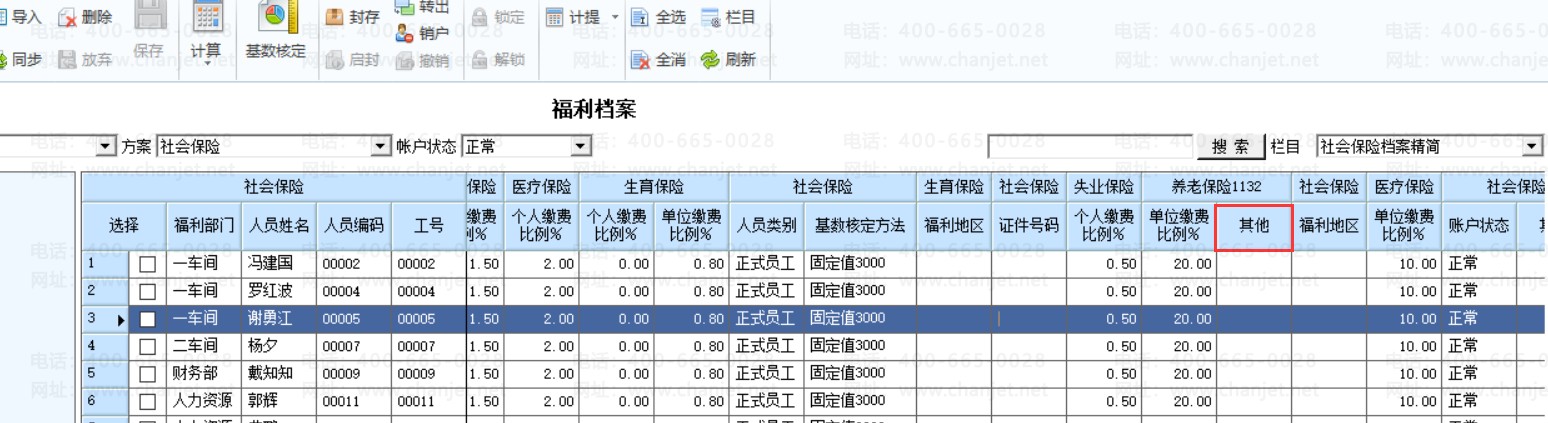Refresh the list with the 刷新 icon

pyautogui.click(x=710, y=60)
